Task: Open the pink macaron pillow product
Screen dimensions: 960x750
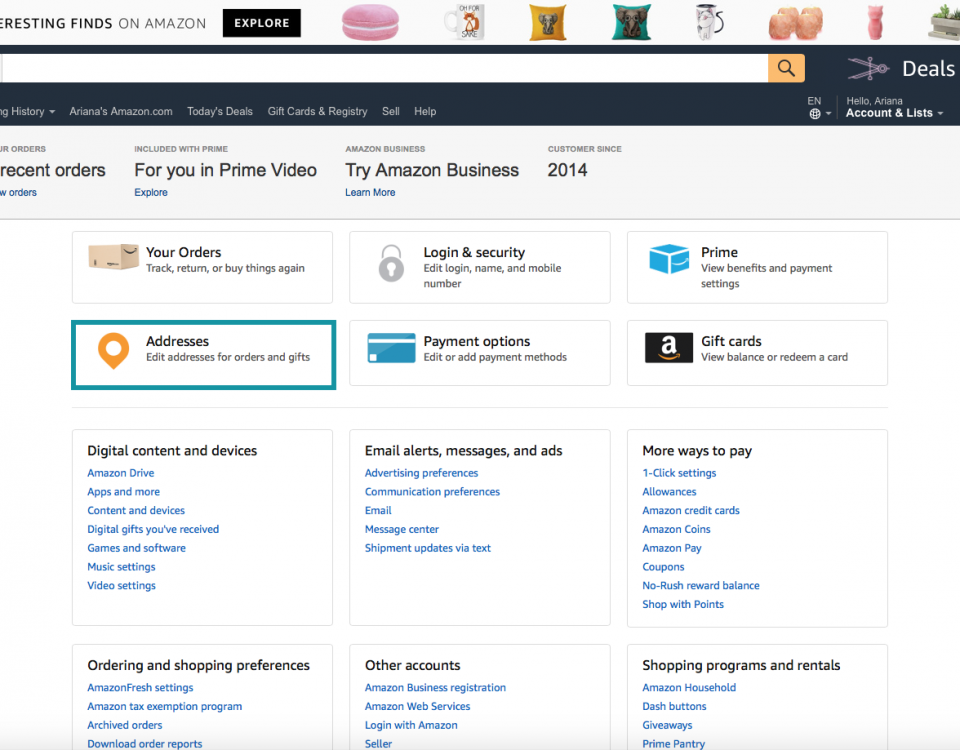Action: (x=370, y=23)
